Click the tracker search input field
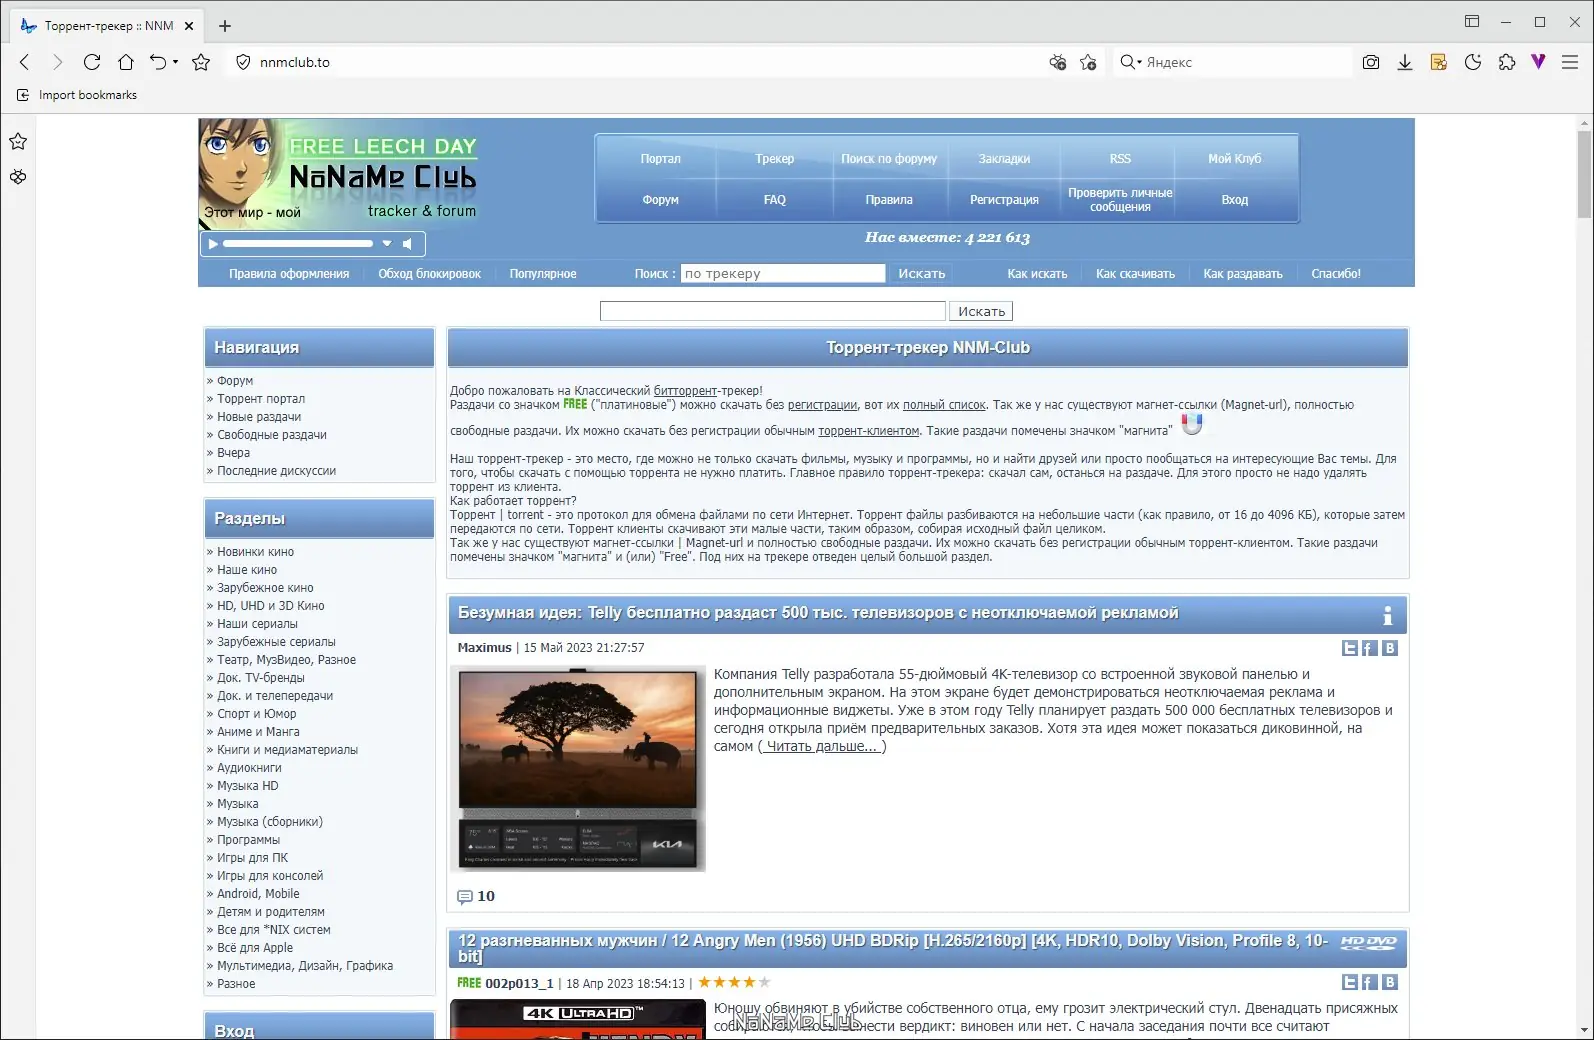The height and width of the screenshot is (1040, 1594). point(783,273)
